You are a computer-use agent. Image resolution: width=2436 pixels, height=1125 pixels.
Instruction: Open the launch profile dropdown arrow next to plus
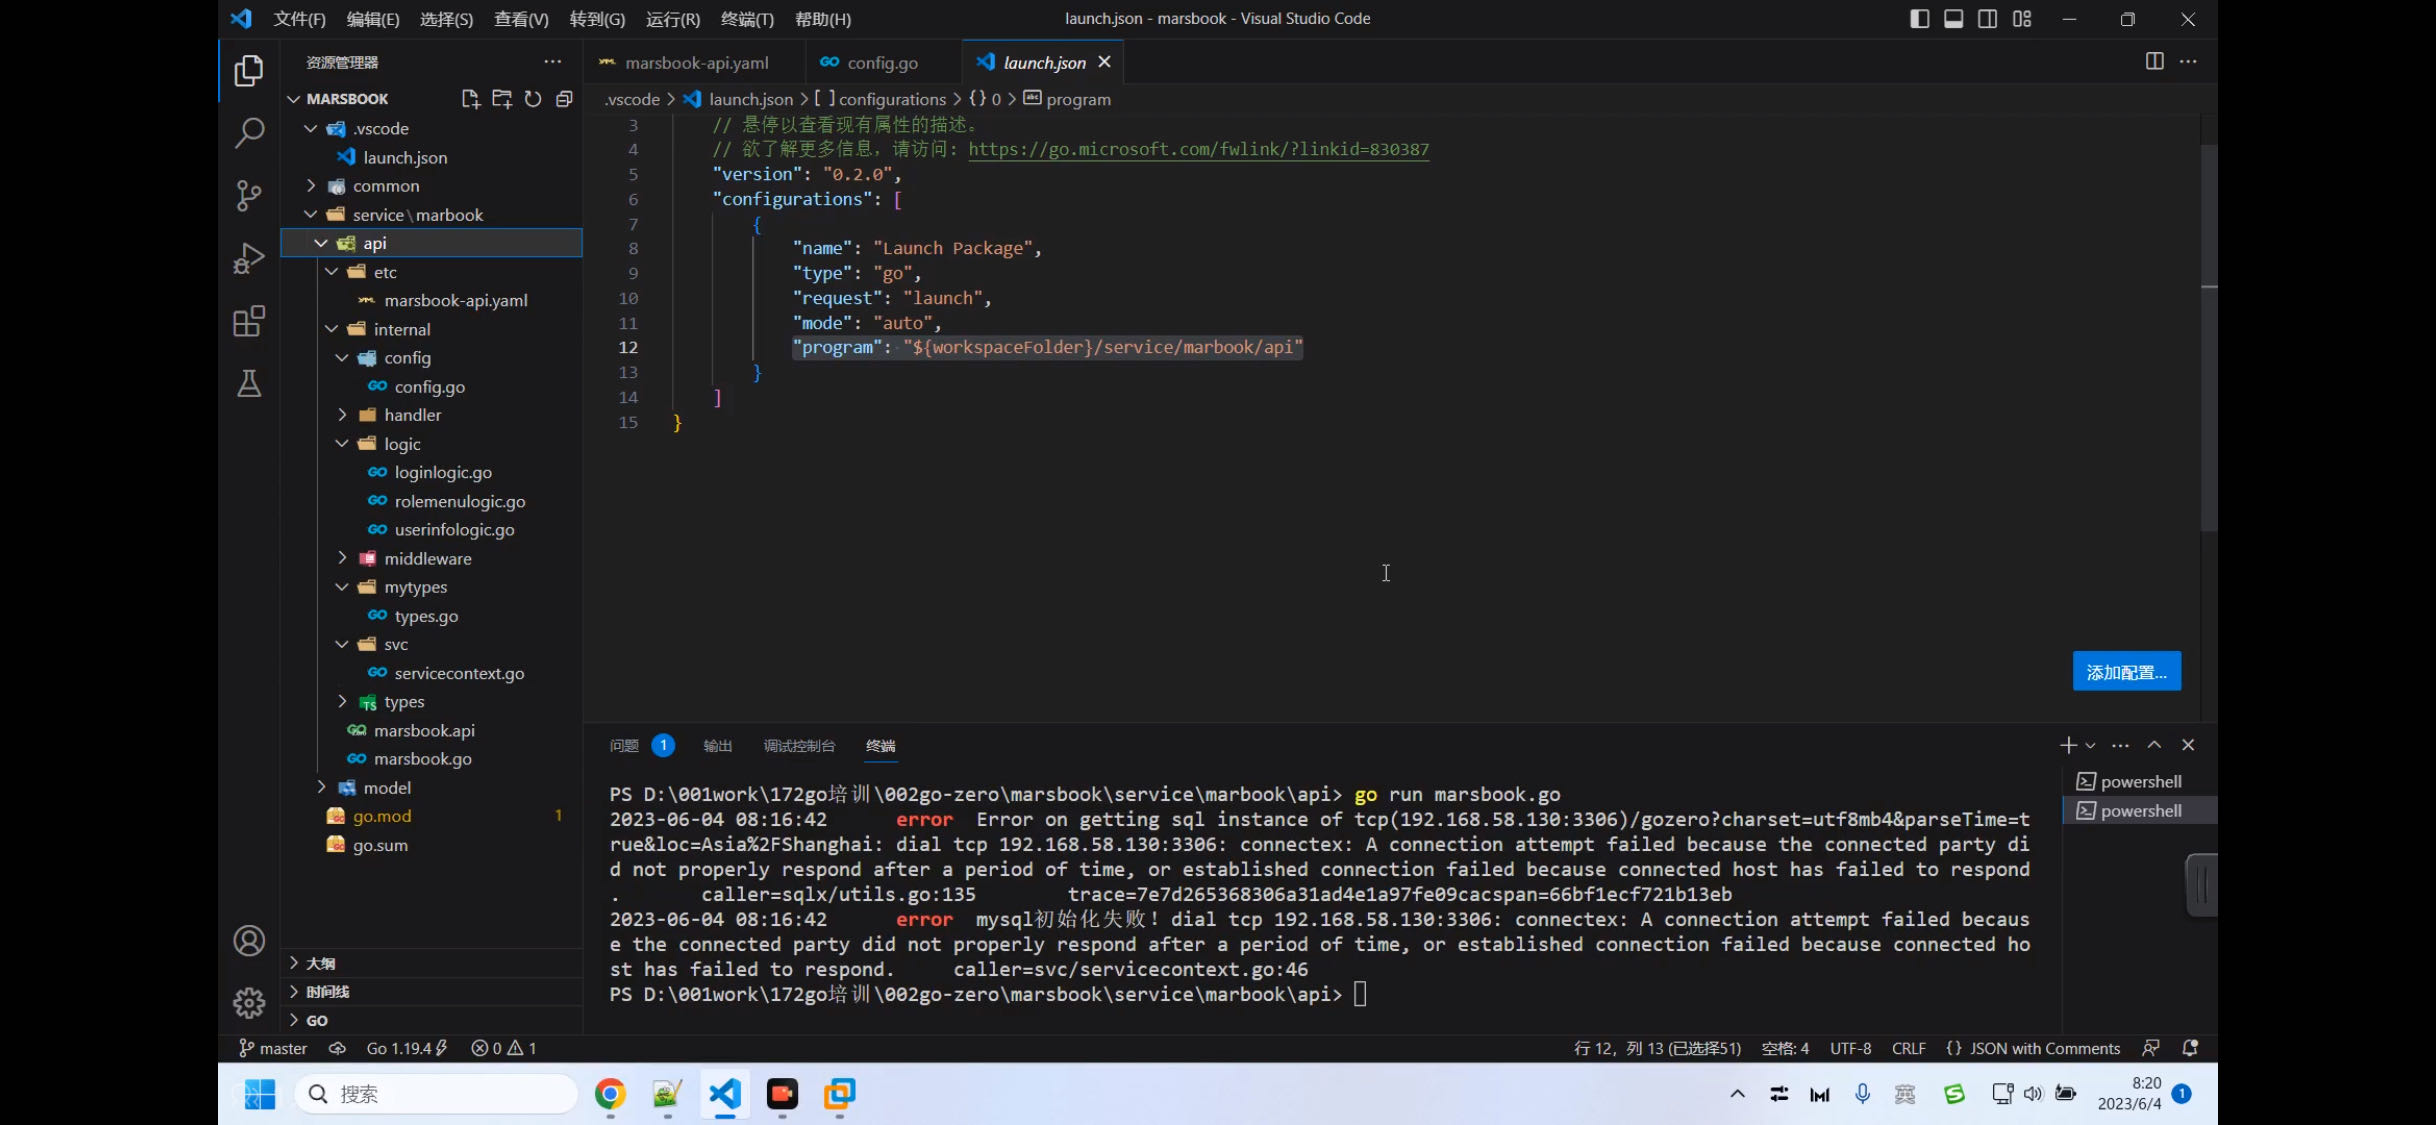point(2090,745)
